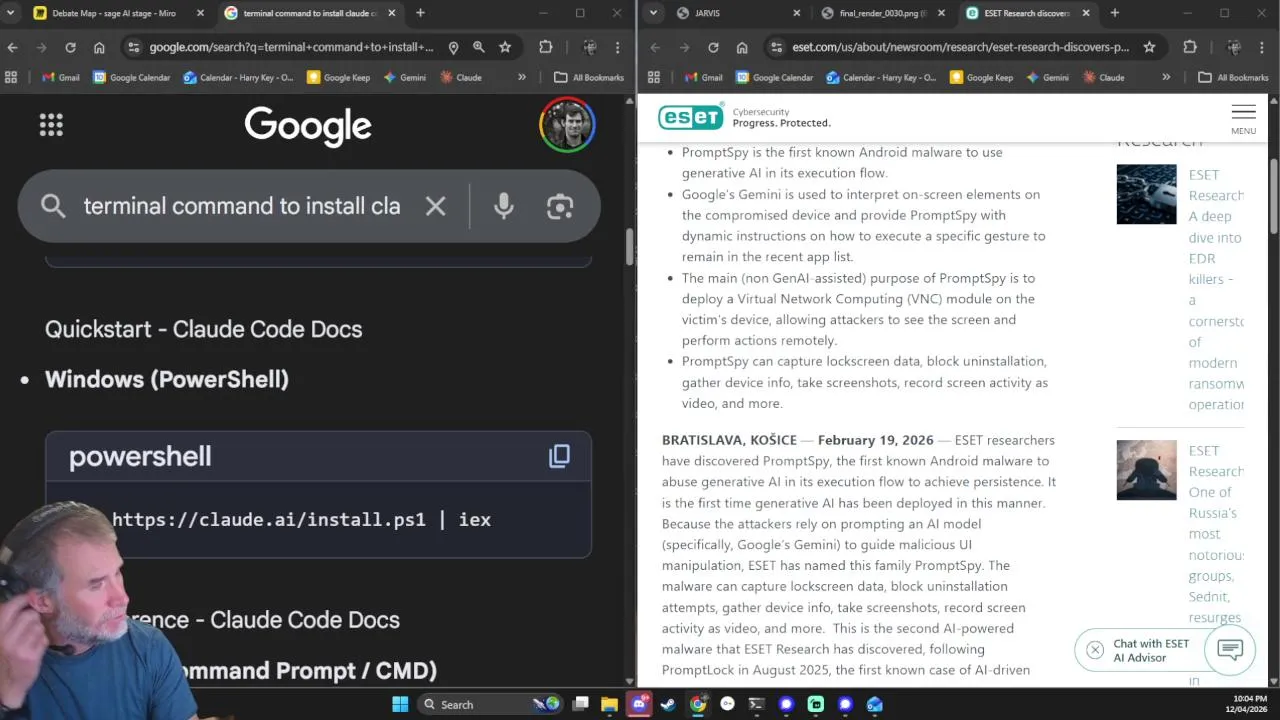Focus the Google search query field
This screenshot has height=720, width=1280.
(x=242, y=206)
